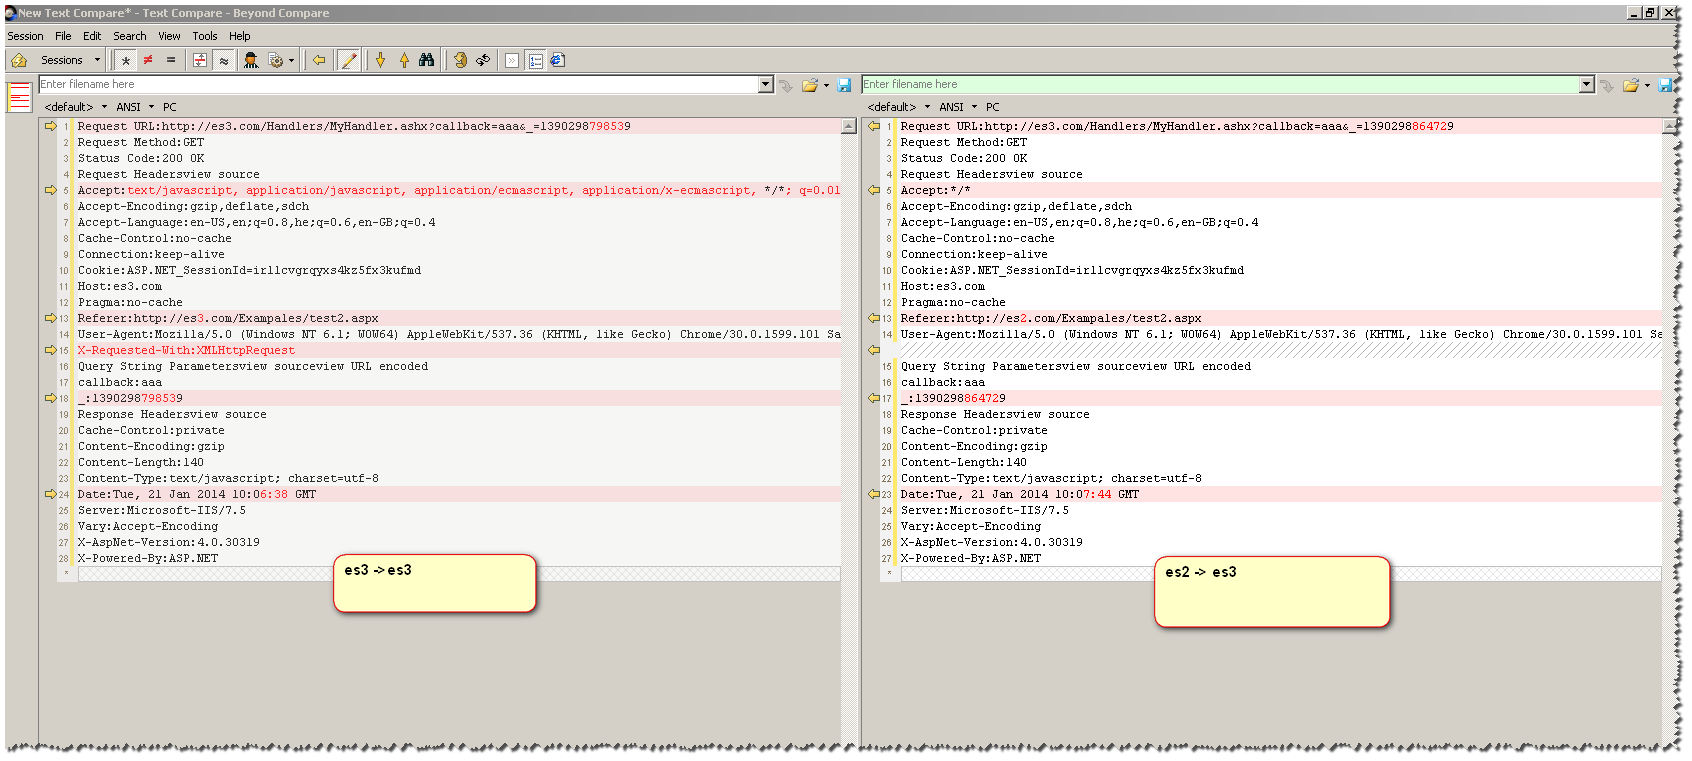
Task: Select left line Content-Length:140
Action: tap(141, 462)
